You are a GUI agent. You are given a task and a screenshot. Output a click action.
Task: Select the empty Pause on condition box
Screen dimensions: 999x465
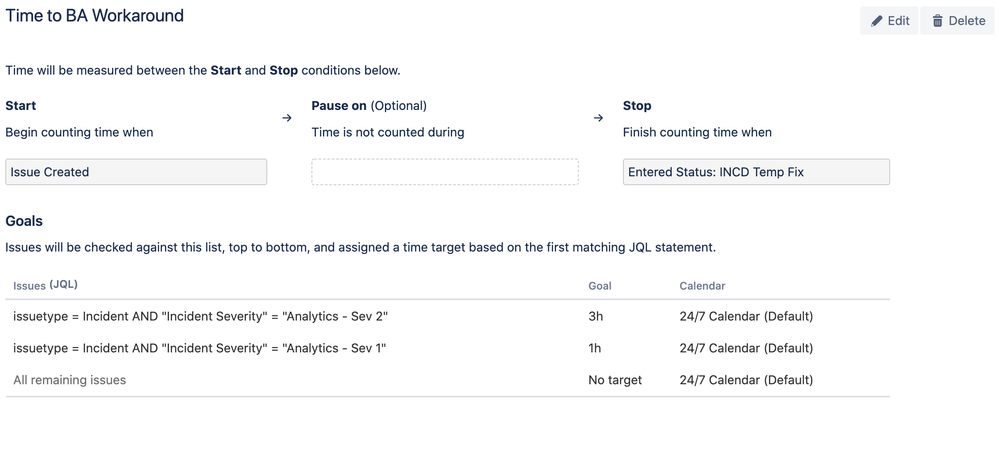click(445, 172)
